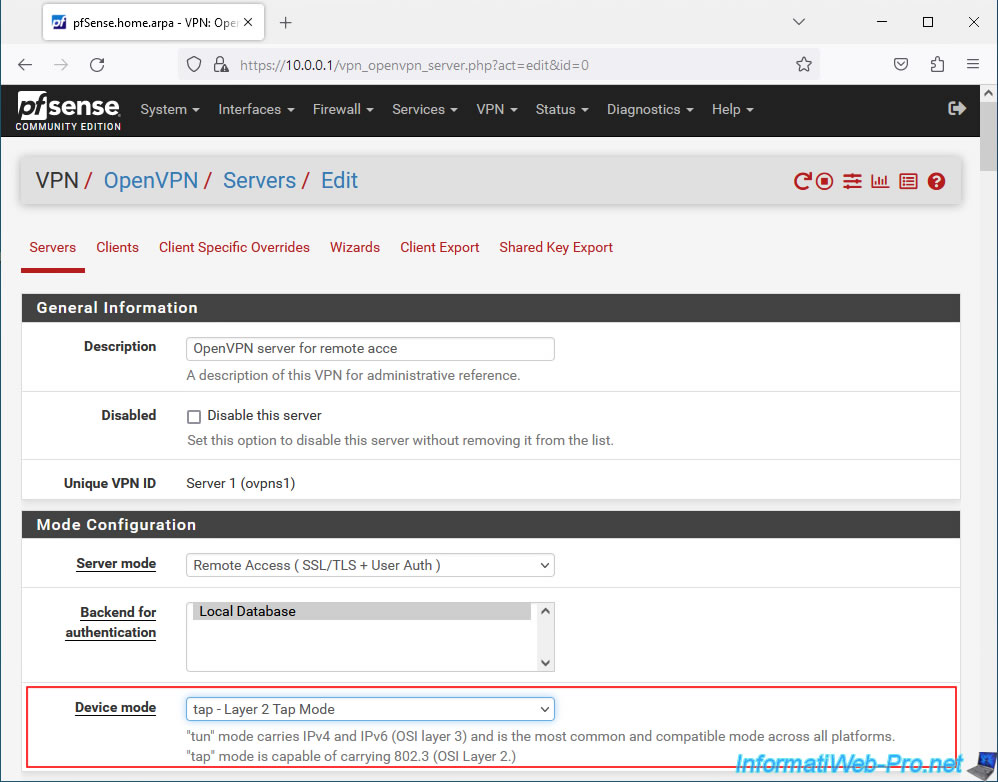Close the pfSense.home.arpa tab
Screen dimensions: 998x782
[248, 22]
